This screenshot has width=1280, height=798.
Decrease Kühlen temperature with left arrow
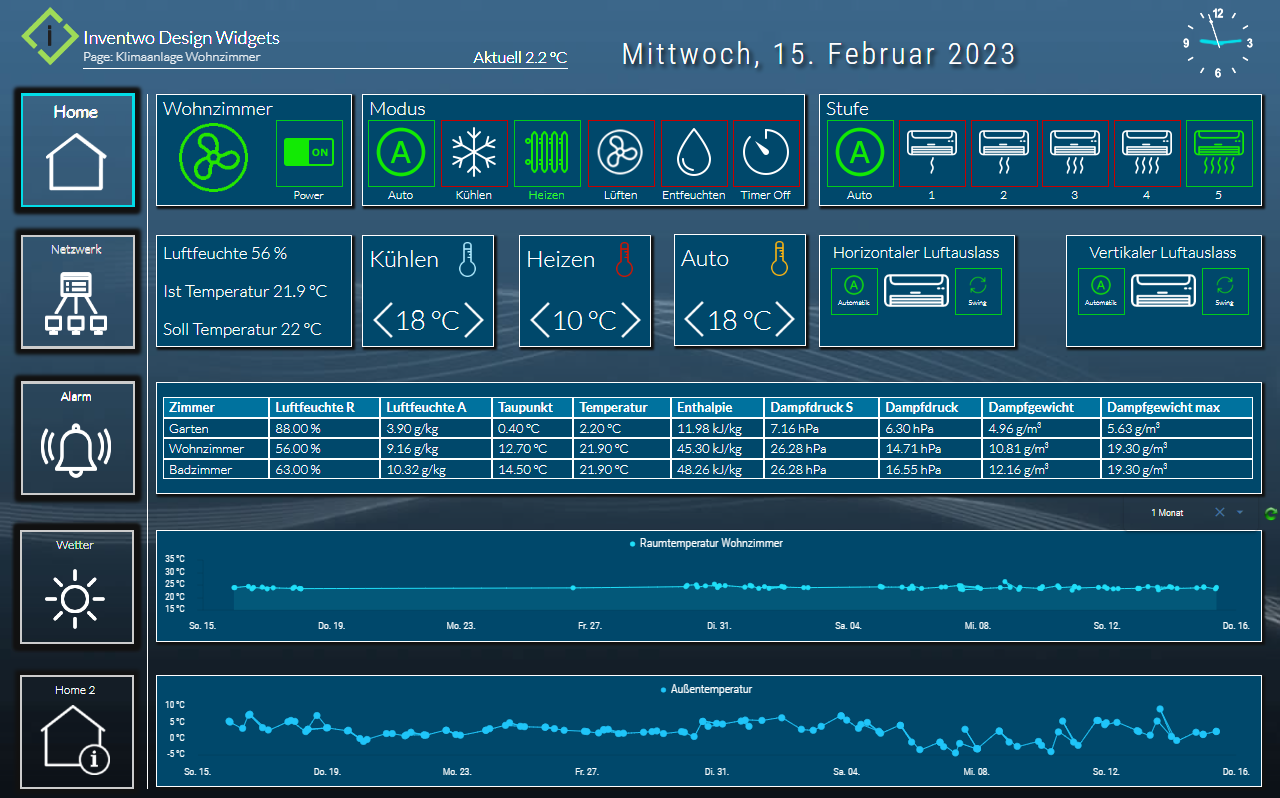pos(383,320)
